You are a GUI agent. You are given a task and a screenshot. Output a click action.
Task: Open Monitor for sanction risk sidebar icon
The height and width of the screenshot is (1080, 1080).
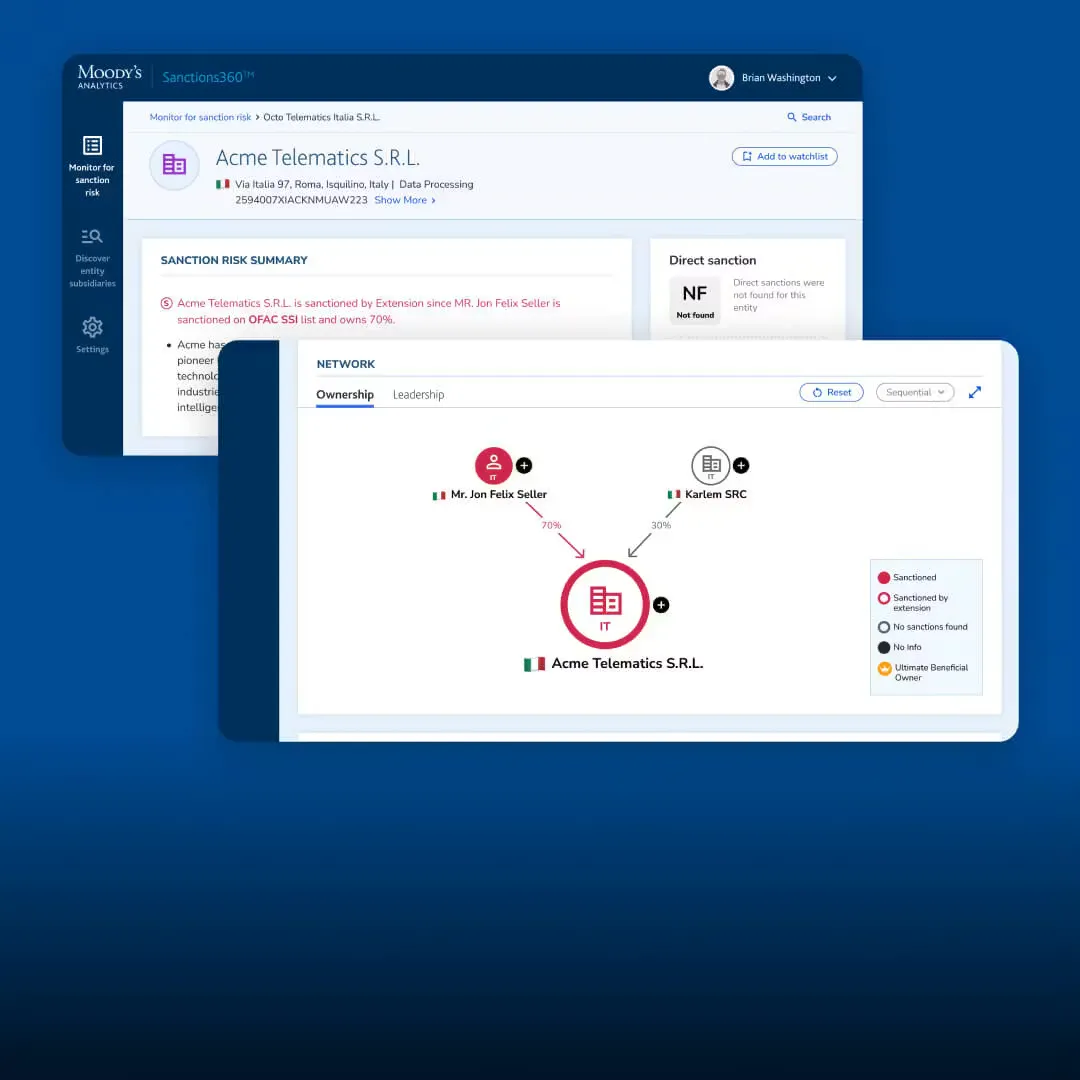[x=92, y=145]
